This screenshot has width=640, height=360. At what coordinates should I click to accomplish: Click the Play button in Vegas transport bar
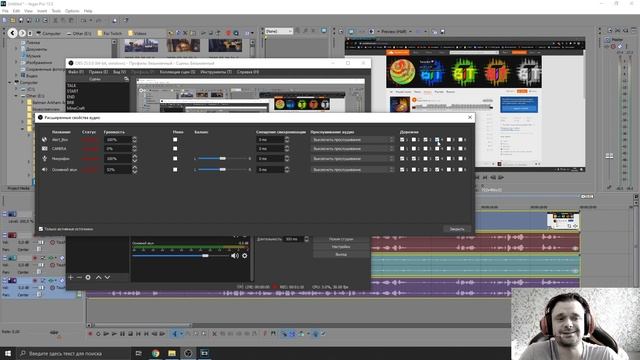(x=114, y=334)
